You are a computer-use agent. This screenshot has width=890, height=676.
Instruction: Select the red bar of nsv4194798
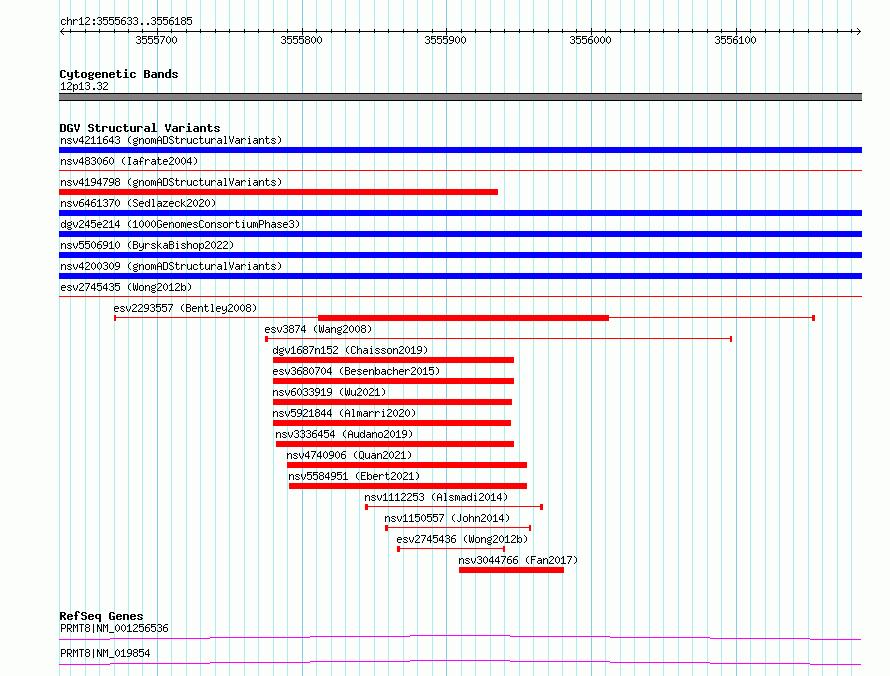tap(278, 192)
